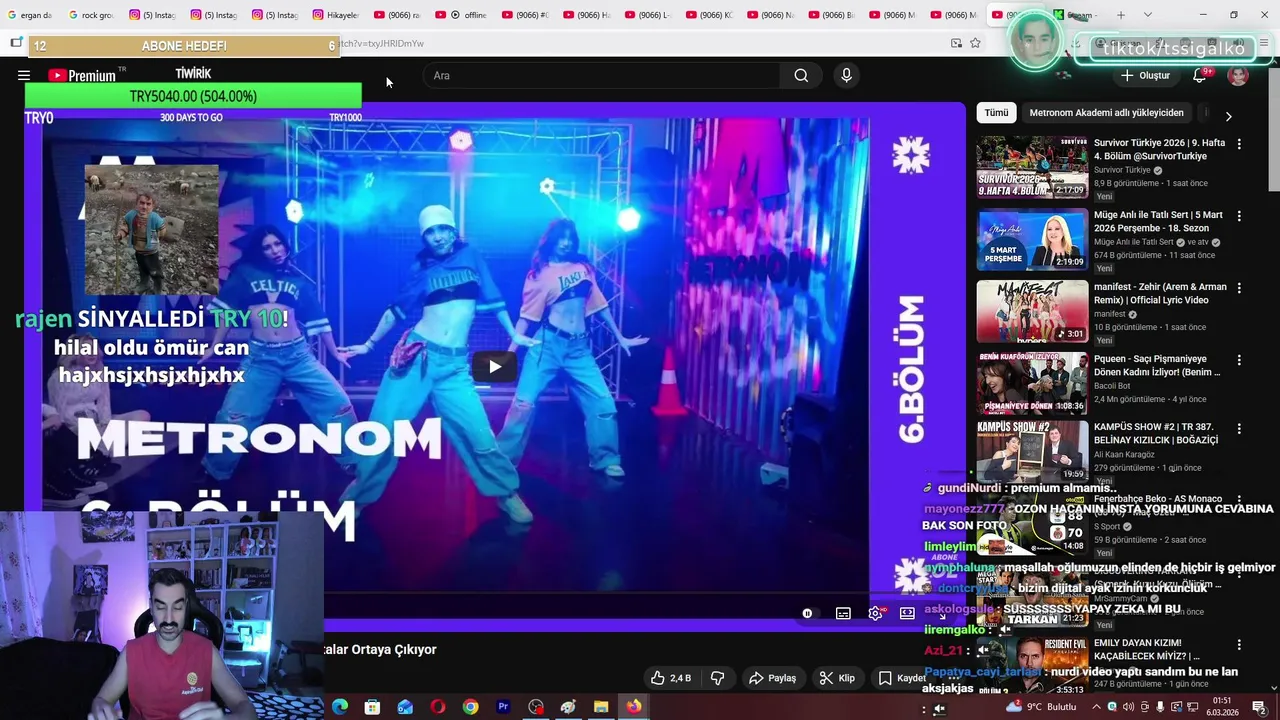Go to YouTube Premium home logo
This screenshot has height=720, width=1280.
pyautogui.click(x=82, y=75)
